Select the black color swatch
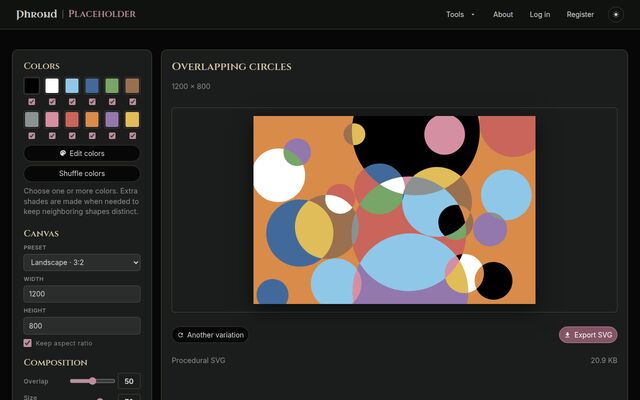Image resolution: width=640 pixels, height=400 pixels. [32, 86]
